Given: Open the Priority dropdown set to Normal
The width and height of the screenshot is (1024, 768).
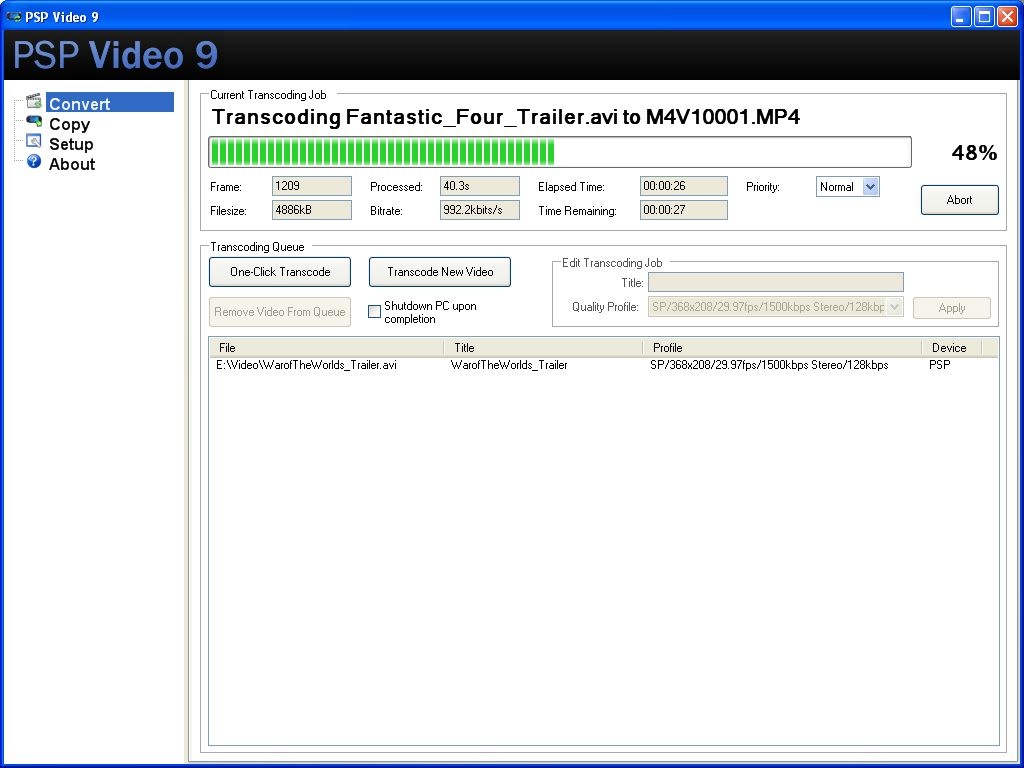Looking at the screenshot, I should tap(869, 187).
